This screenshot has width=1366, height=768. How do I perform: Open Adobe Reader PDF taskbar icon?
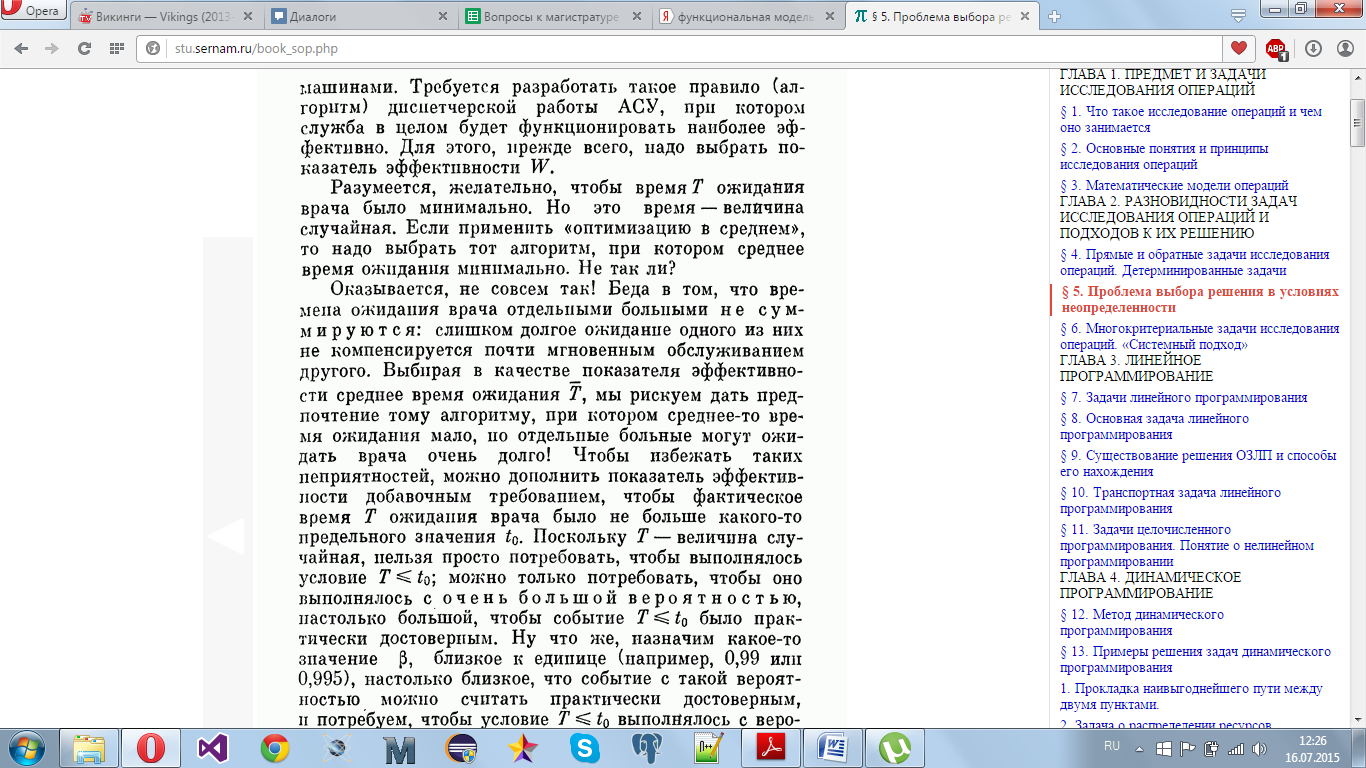pyautogui.click(x=771, y=747)
